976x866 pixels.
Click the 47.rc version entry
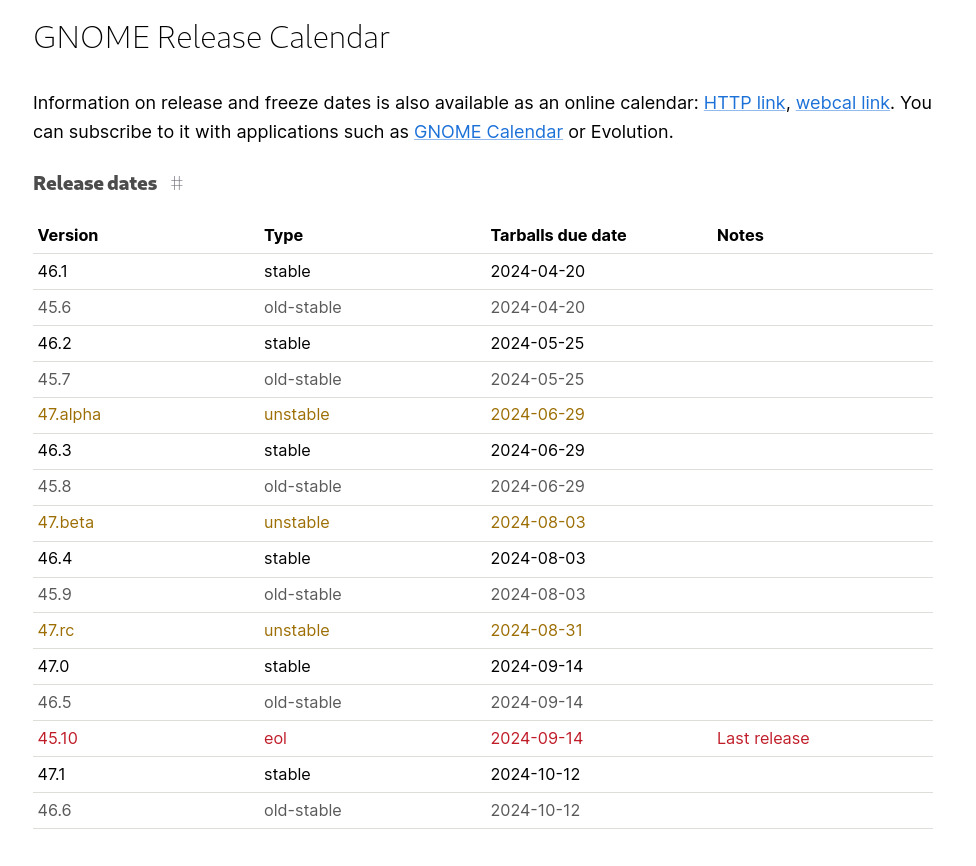click(x=56, y=631)
